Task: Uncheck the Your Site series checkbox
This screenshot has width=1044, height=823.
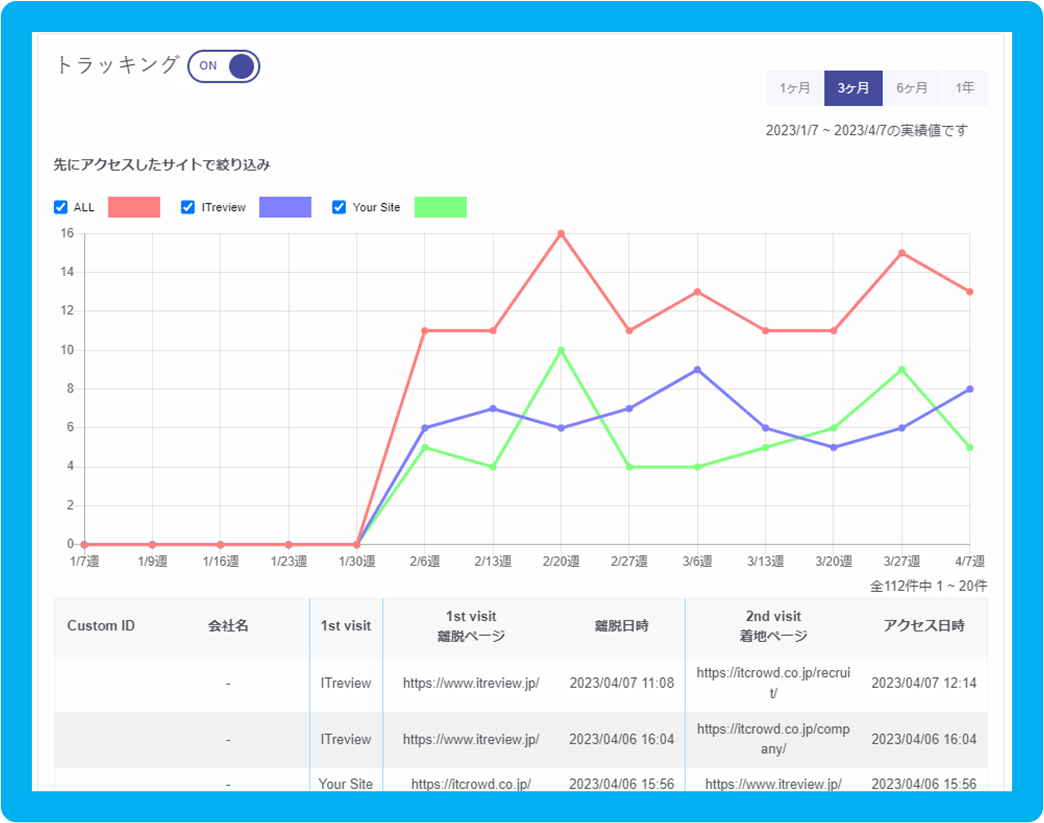Action: tap(339, 207)
